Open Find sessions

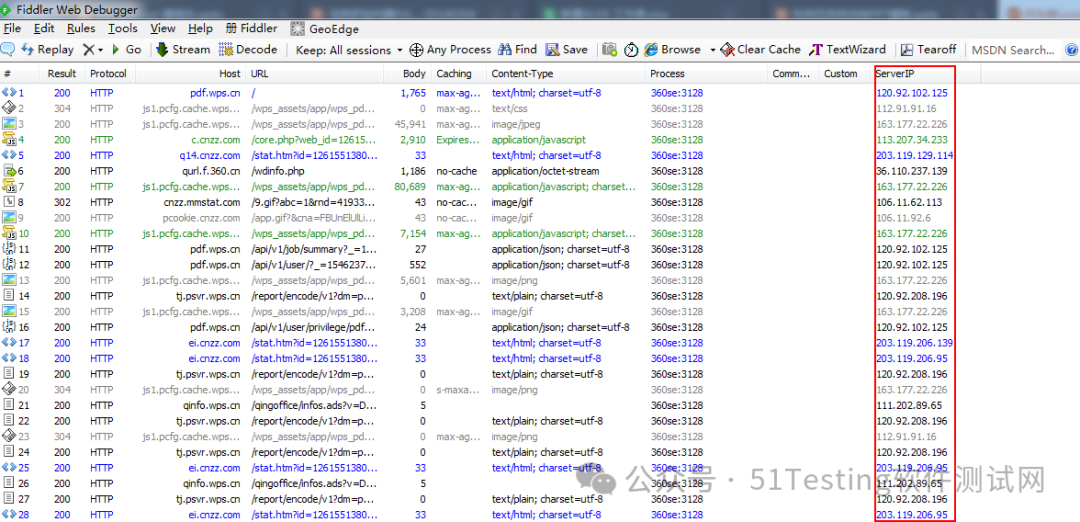point(517,50)
